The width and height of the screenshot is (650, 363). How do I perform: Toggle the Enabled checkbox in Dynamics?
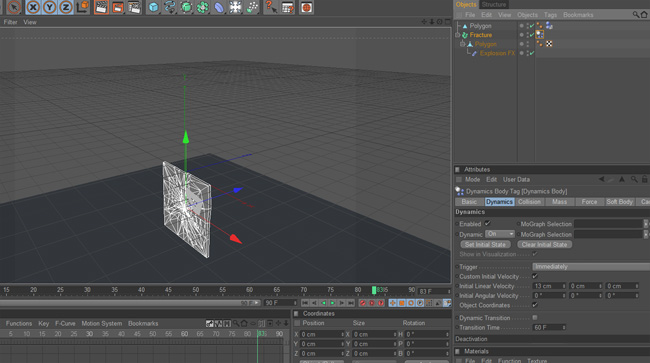click(x=488, y=223)
